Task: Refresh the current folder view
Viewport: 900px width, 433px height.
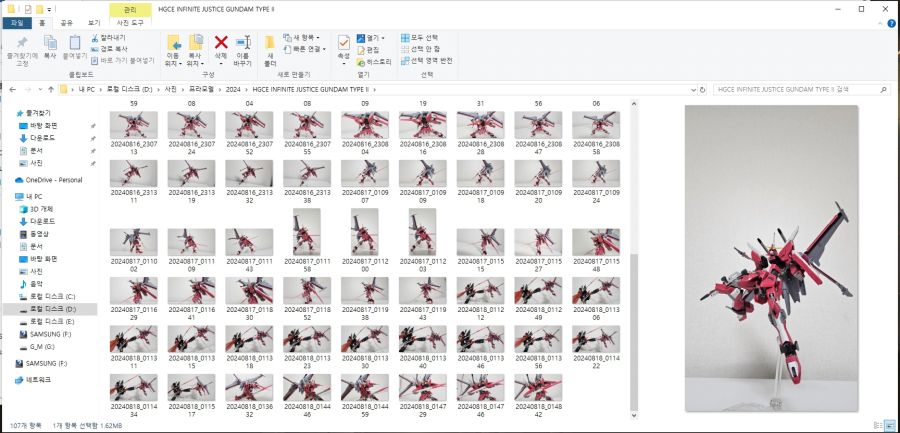Action: 703,90
